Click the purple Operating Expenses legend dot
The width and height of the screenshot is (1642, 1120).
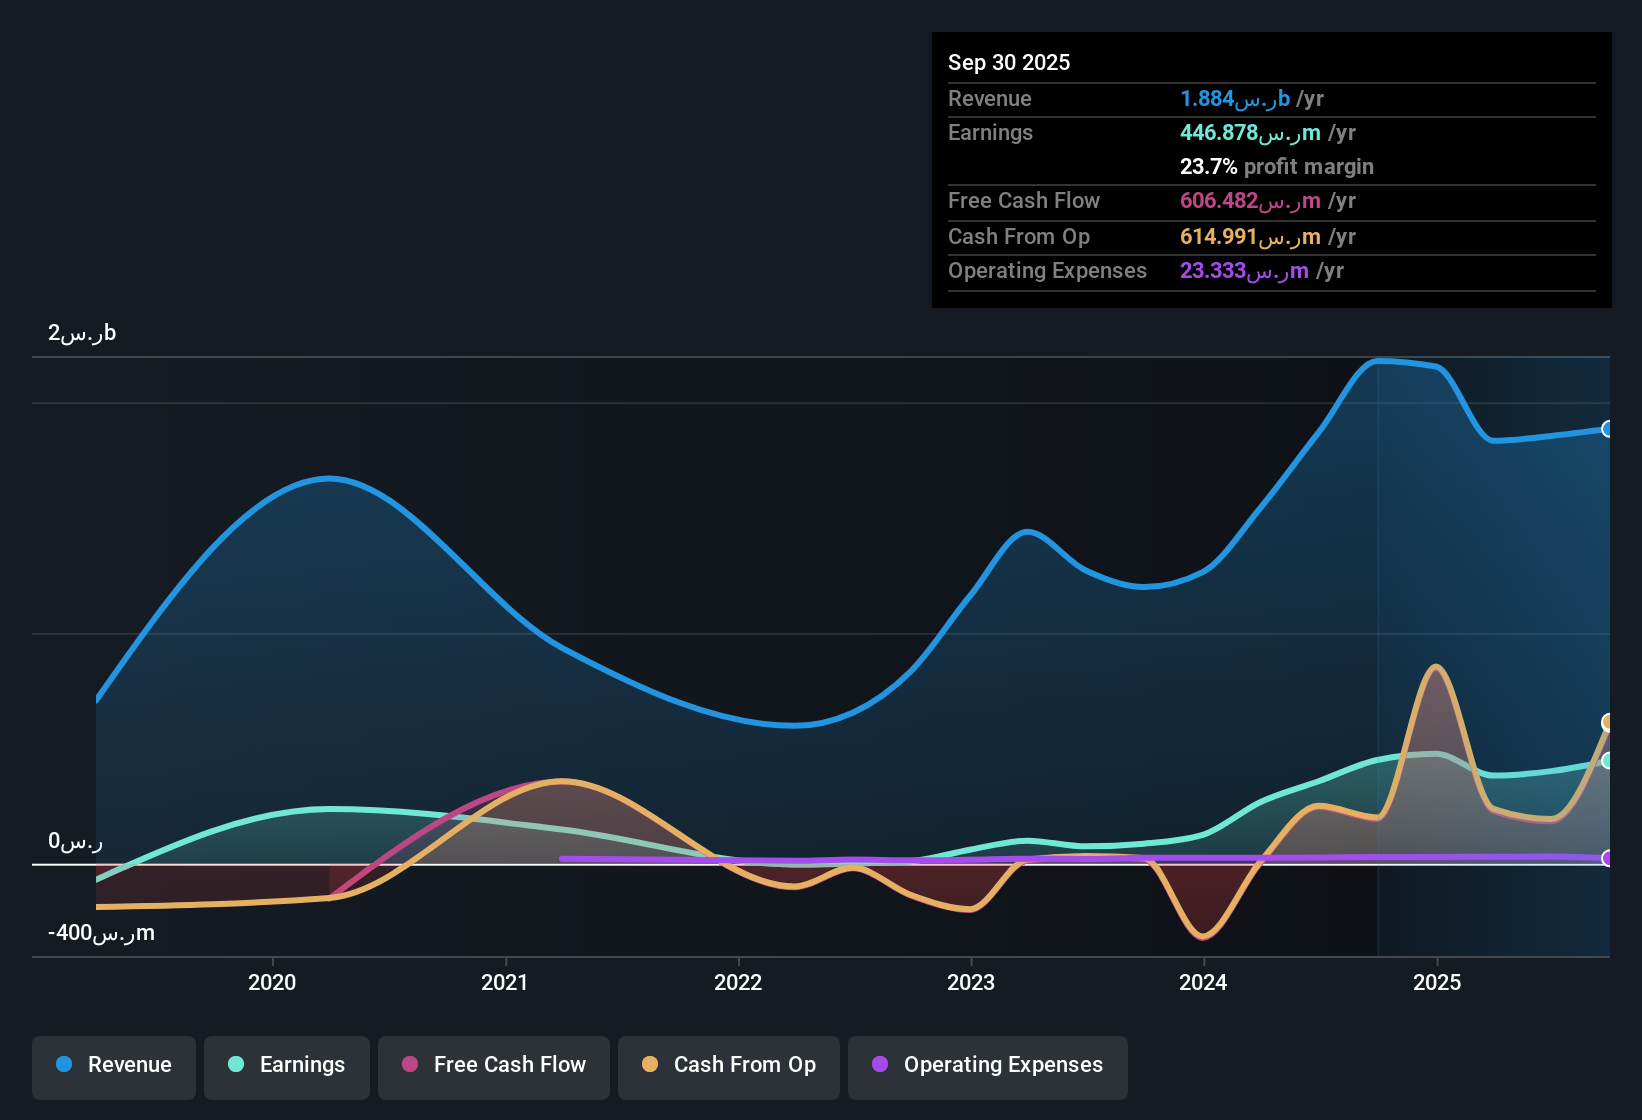[x=881, y=1065]
